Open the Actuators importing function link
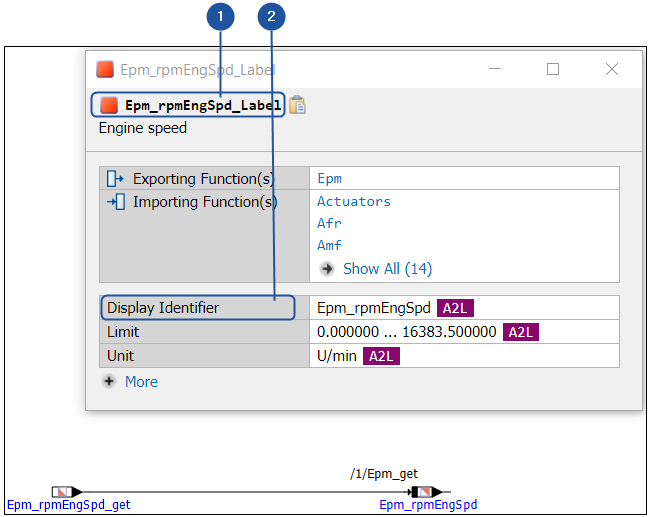This screenshot has width=650, height=517. coord(354,201)
